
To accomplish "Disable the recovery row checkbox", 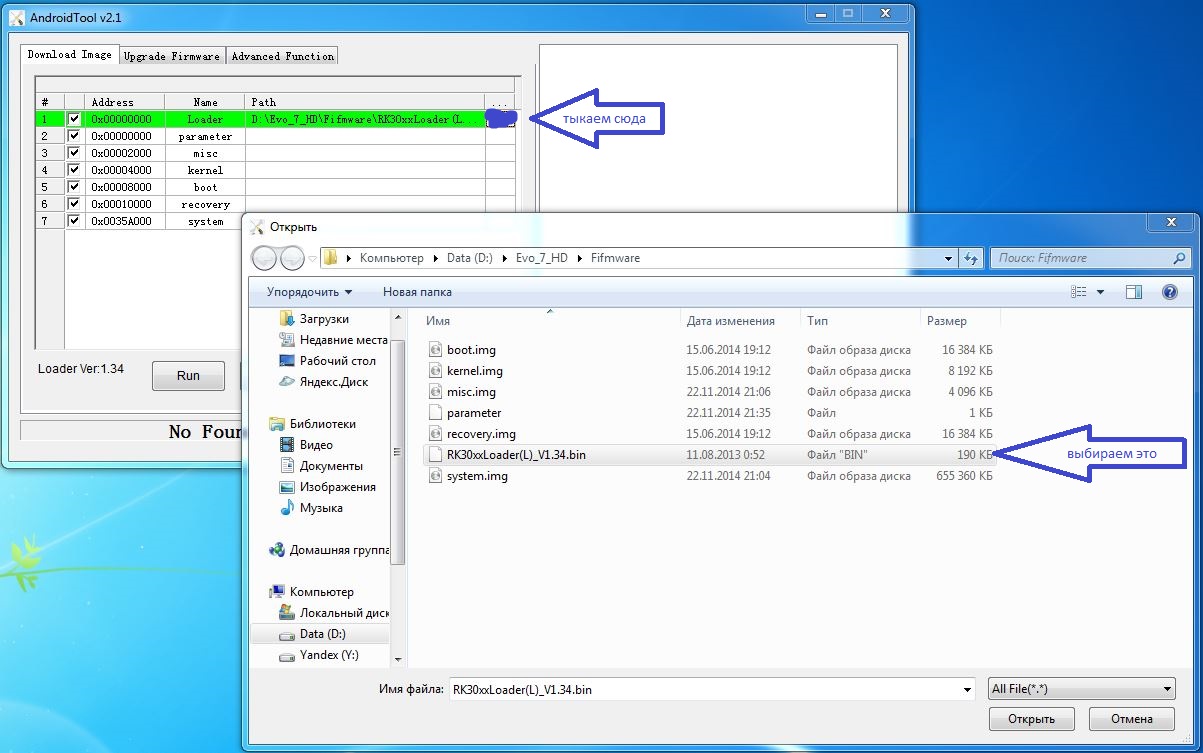I will tap(74, 204).
